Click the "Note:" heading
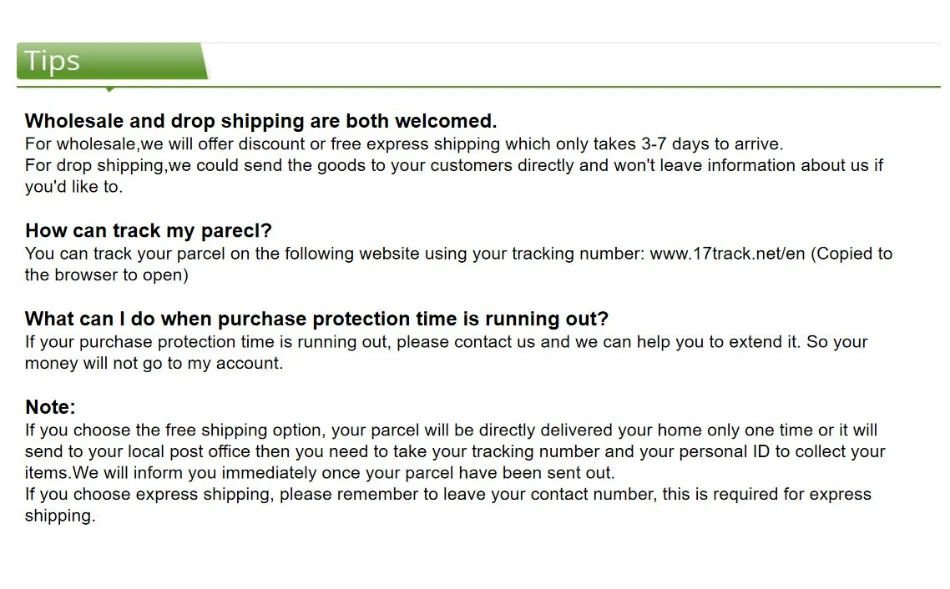This screenshot has width=950, height=589. point(50,407)
